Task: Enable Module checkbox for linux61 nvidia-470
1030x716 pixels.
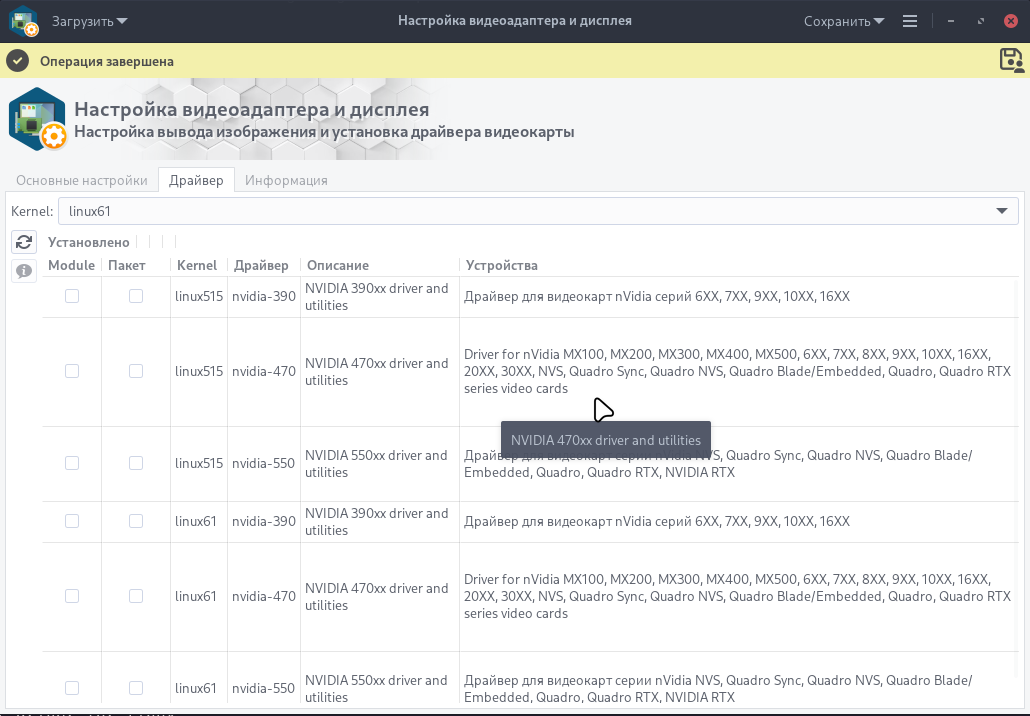Action: click(x=72, y=596)
